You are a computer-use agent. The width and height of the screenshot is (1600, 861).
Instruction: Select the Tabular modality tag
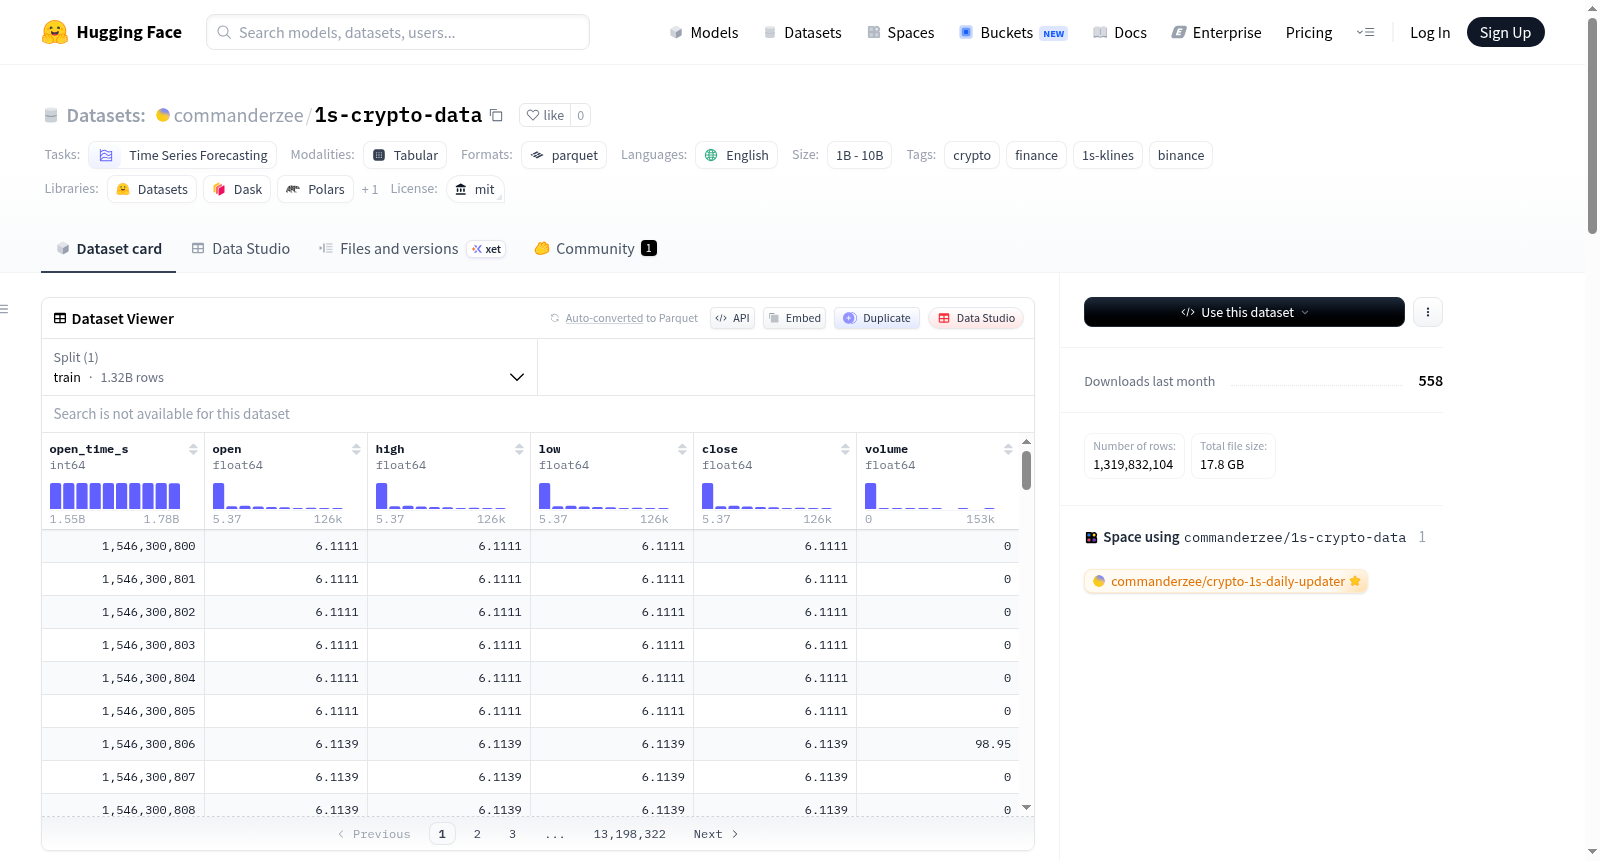click(405, 155)
